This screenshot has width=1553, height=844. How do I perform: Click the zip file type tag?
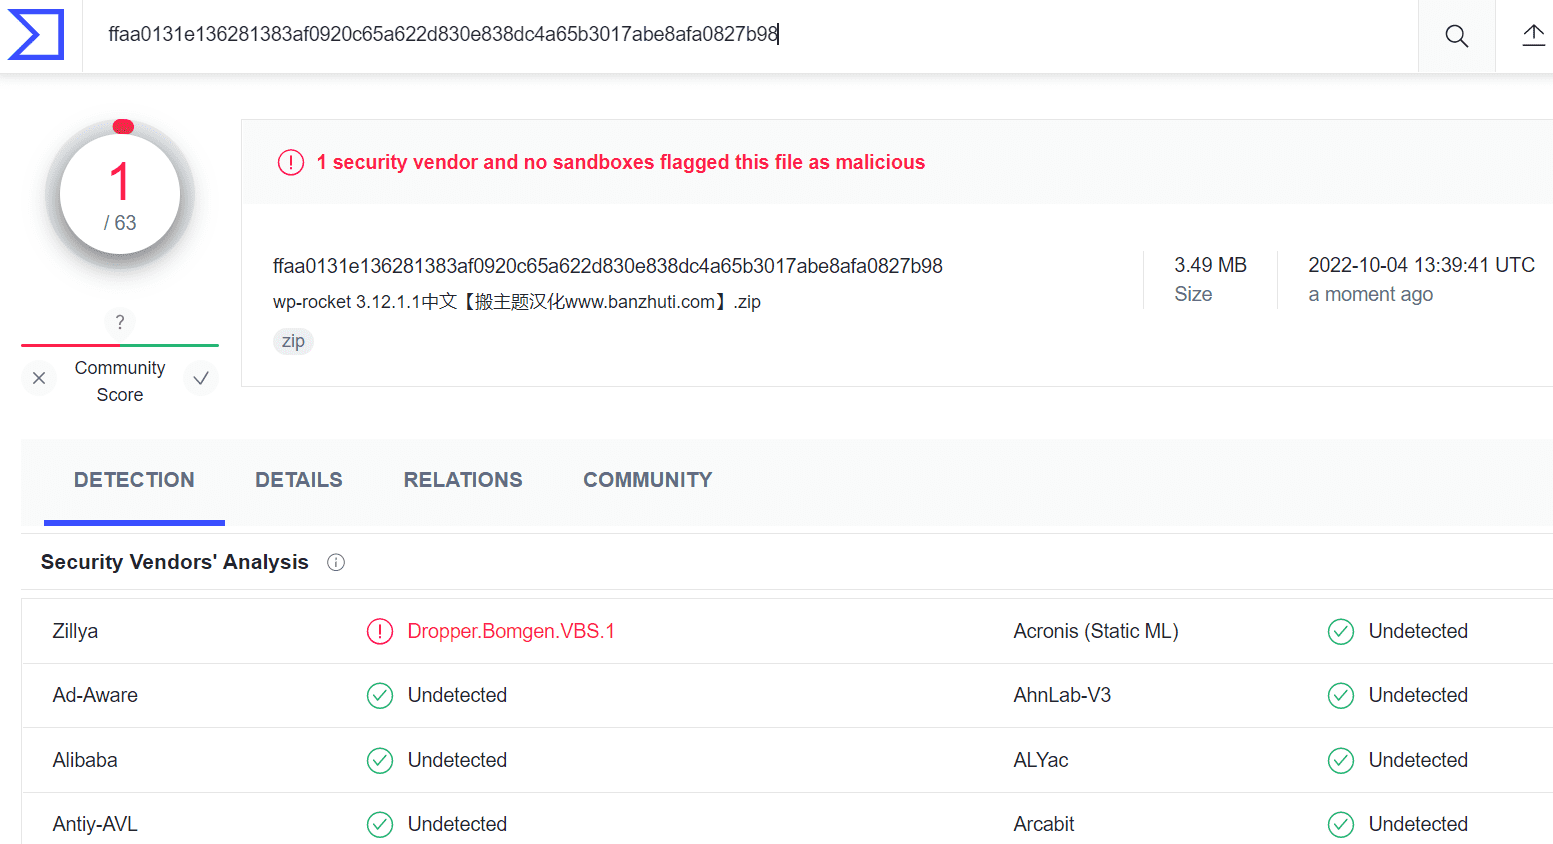click(293, 341)
